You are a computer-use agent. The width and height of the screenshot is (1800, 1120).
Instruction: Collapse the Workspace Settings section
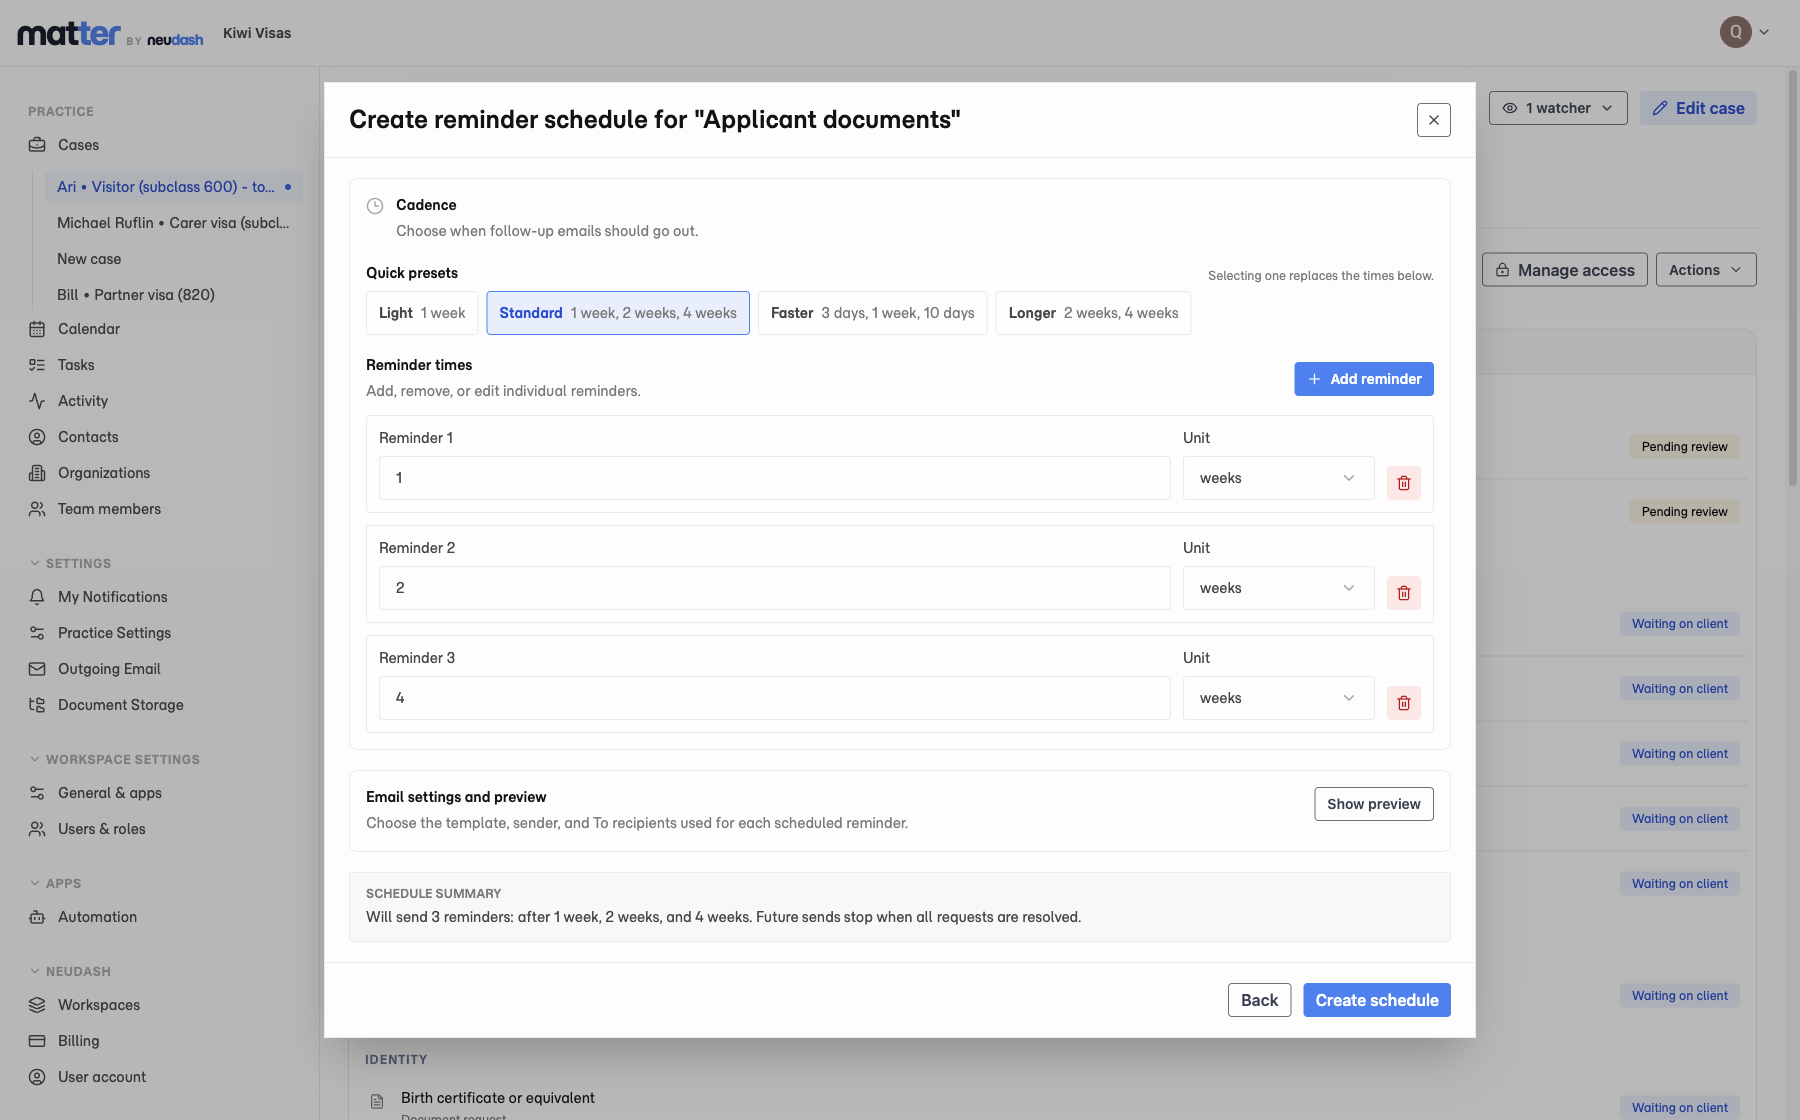coord(114,759)
